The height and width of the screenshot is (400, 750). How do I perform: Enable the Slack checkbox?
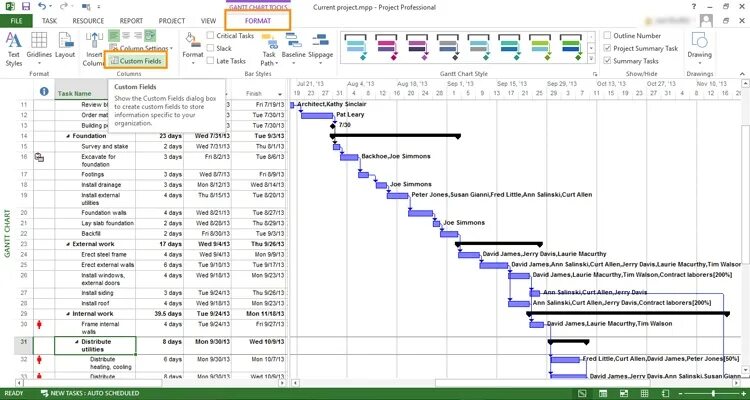(x=210, y=48)
